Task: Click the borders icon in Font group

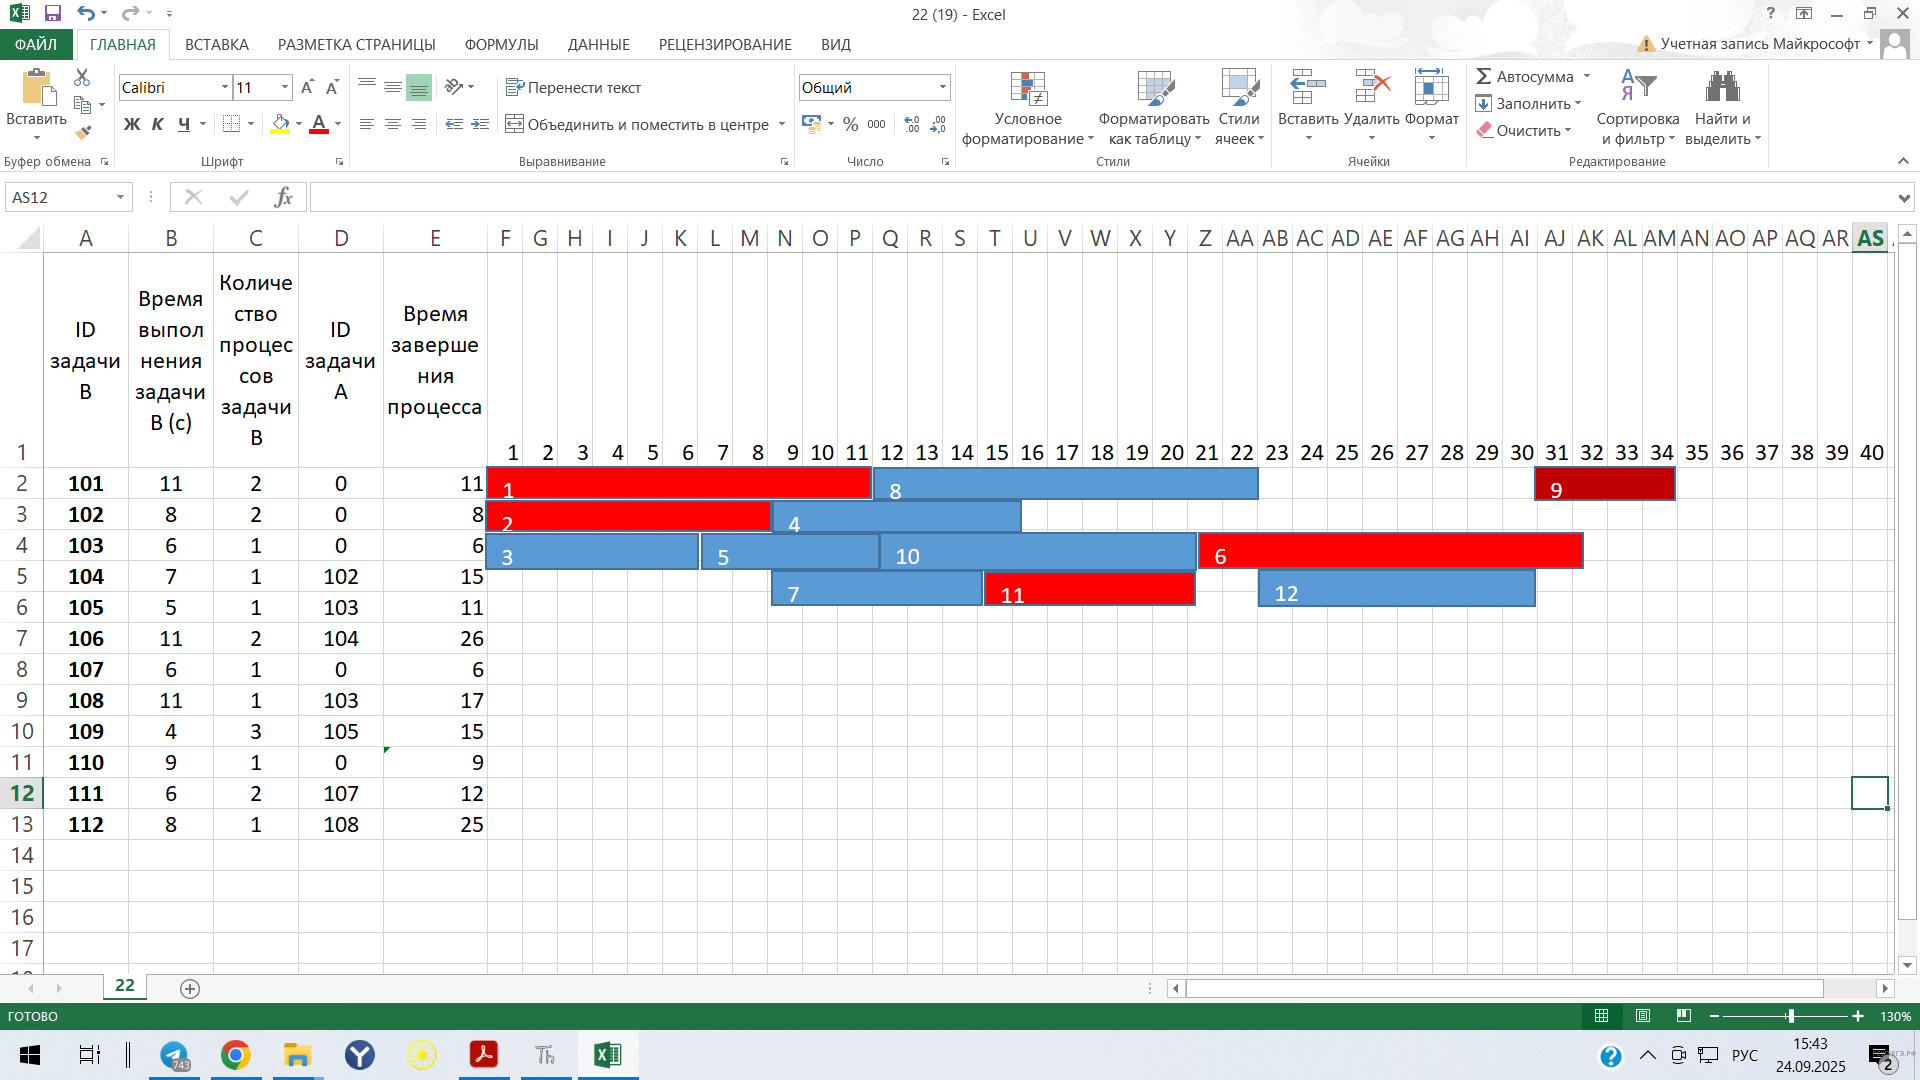Action: (x=231, y=124)
